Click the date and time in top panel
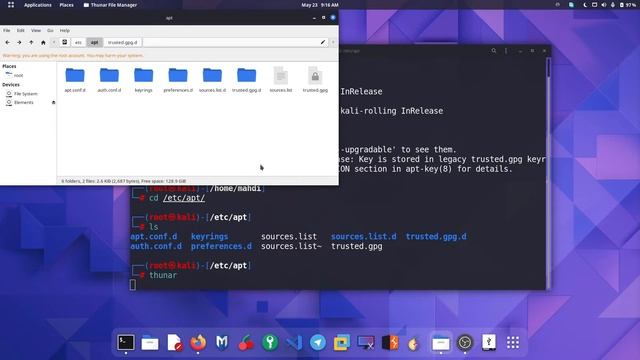The width and height of the screenshot is (640, 360). coord(320,5)
